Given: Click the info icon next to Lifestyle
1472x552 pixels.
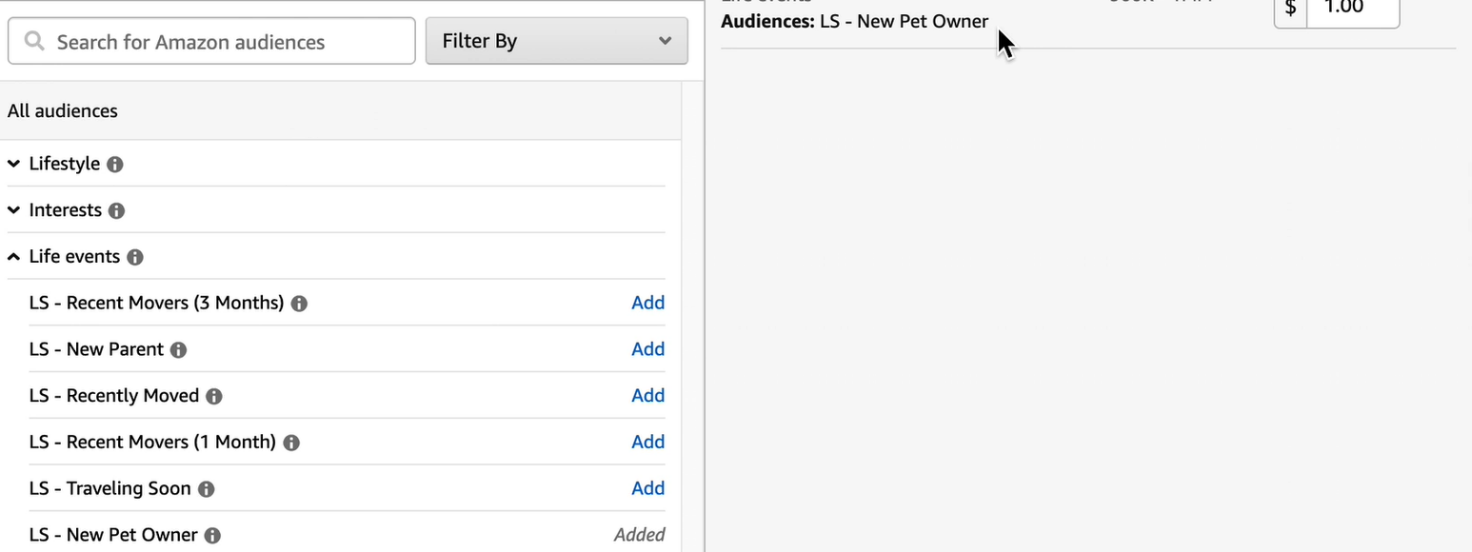Looking at the screenshot, I should [115, 164].
